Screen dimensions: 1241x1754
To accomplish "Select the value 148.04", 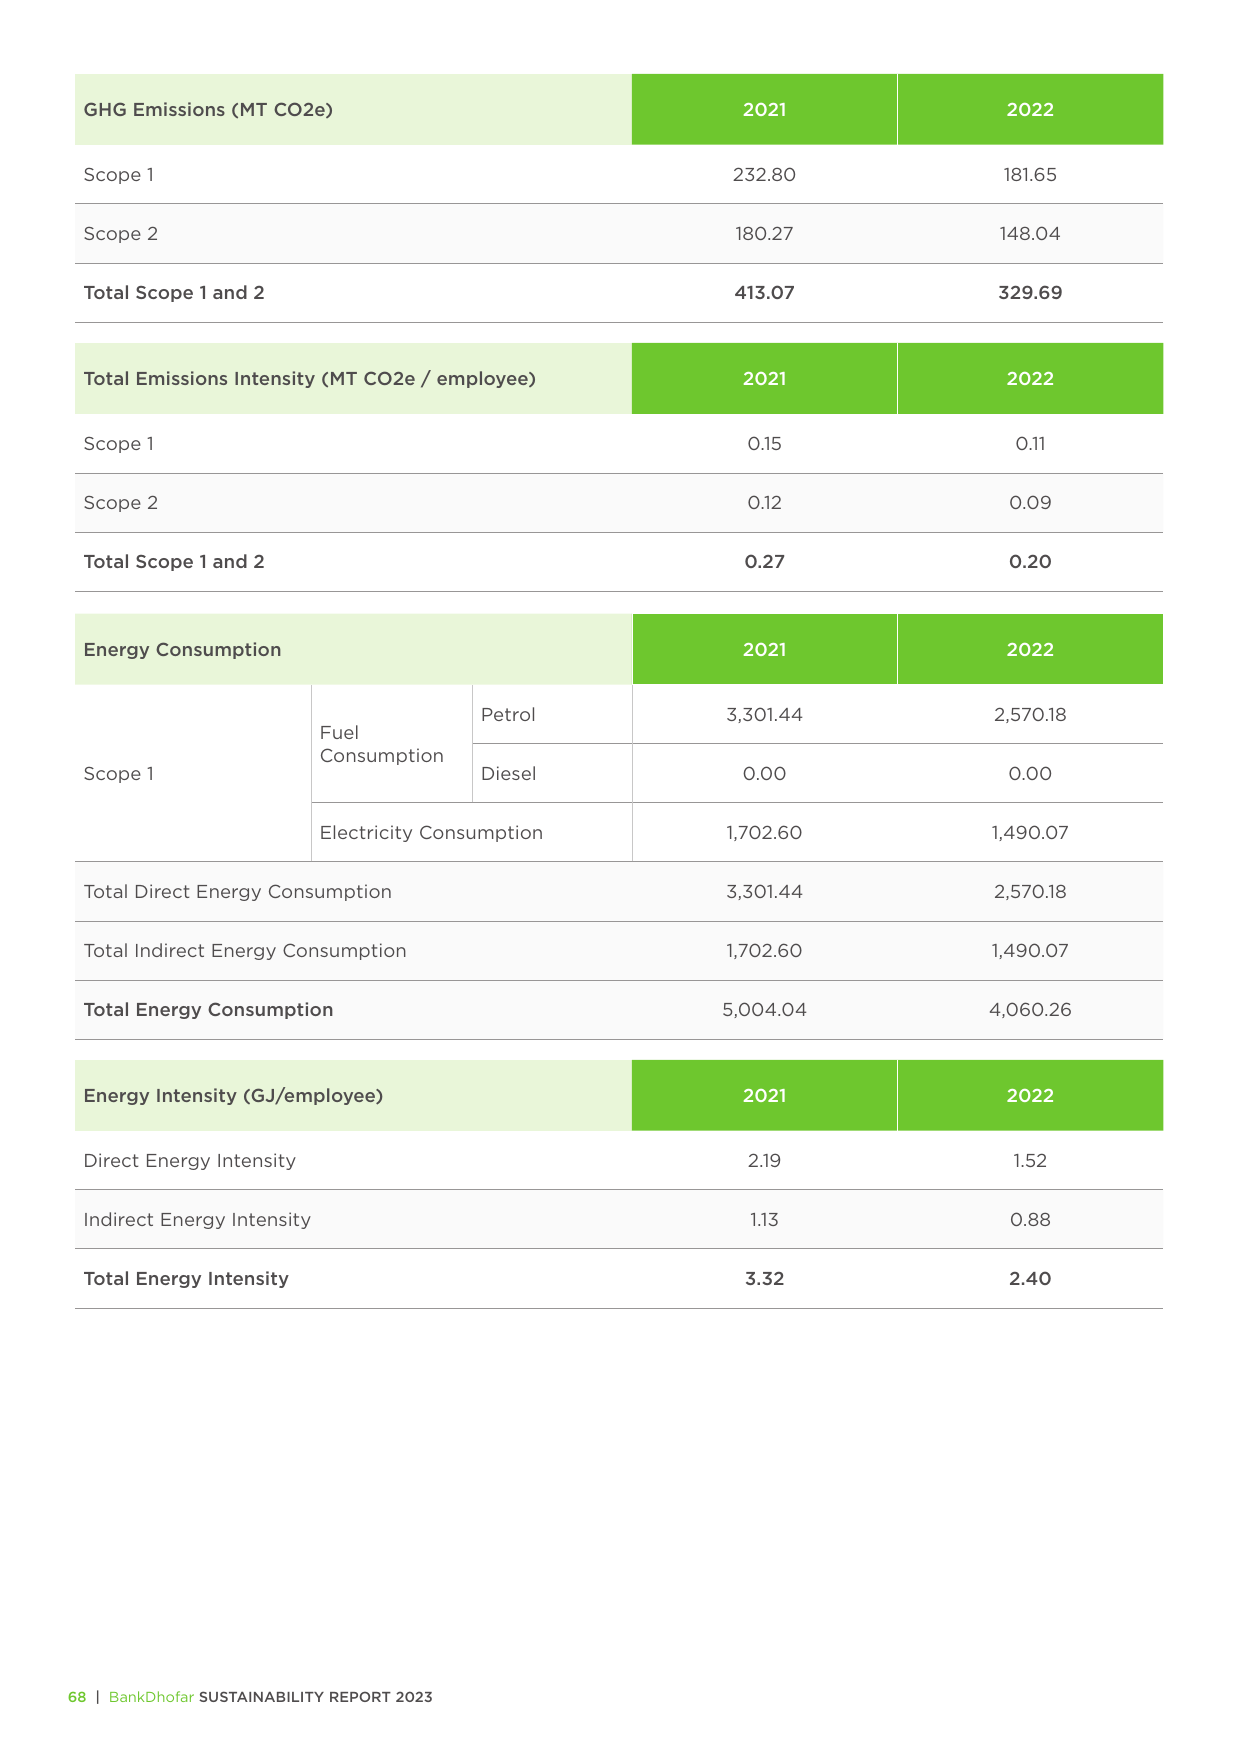I will coord(1030,234).
